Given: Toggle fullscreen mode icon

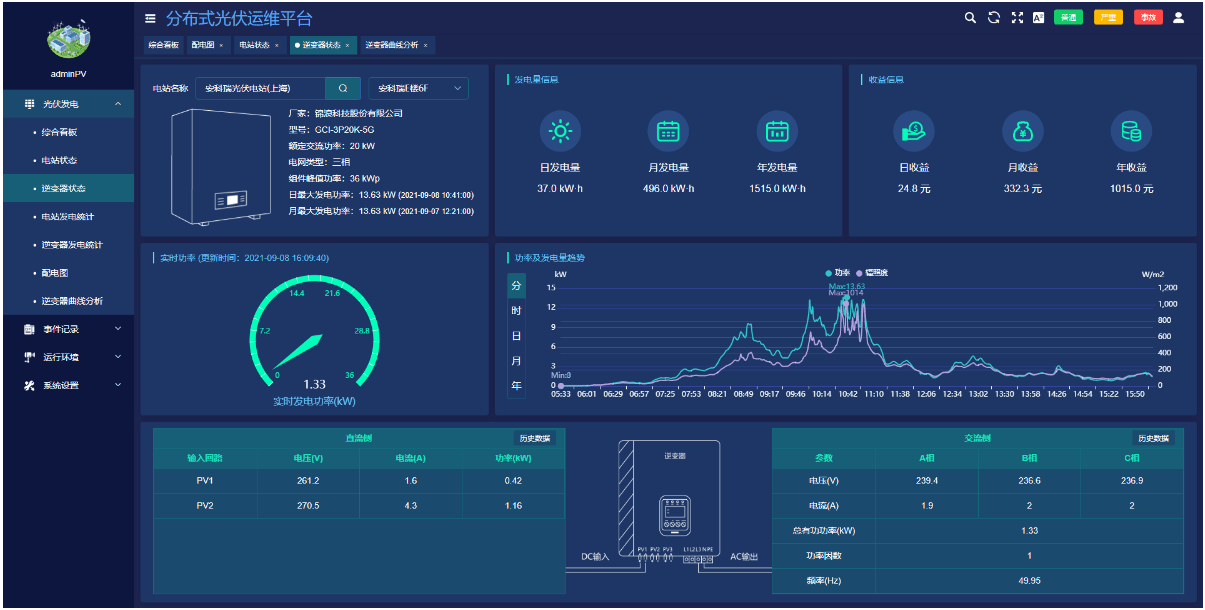Looking at the screenshot, I should [x=1017, y=17].
